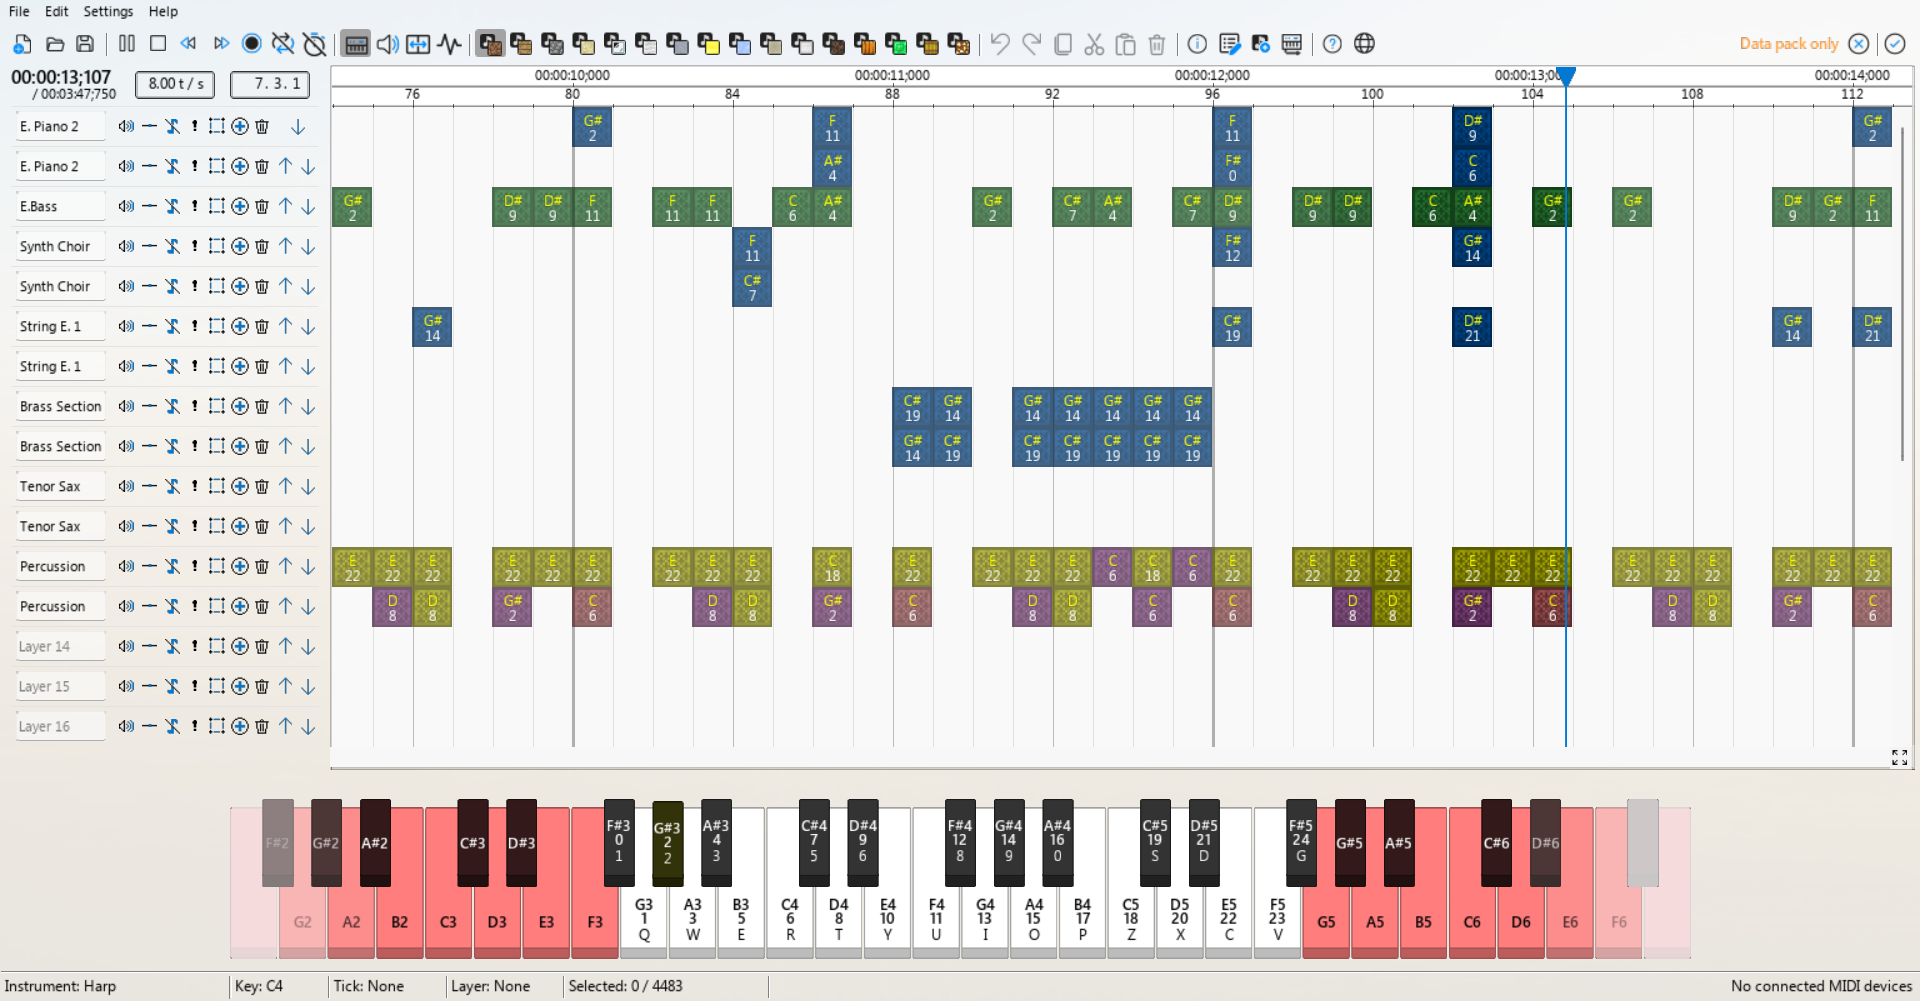Create a new song with the toolbar icon

coord(22,44)
